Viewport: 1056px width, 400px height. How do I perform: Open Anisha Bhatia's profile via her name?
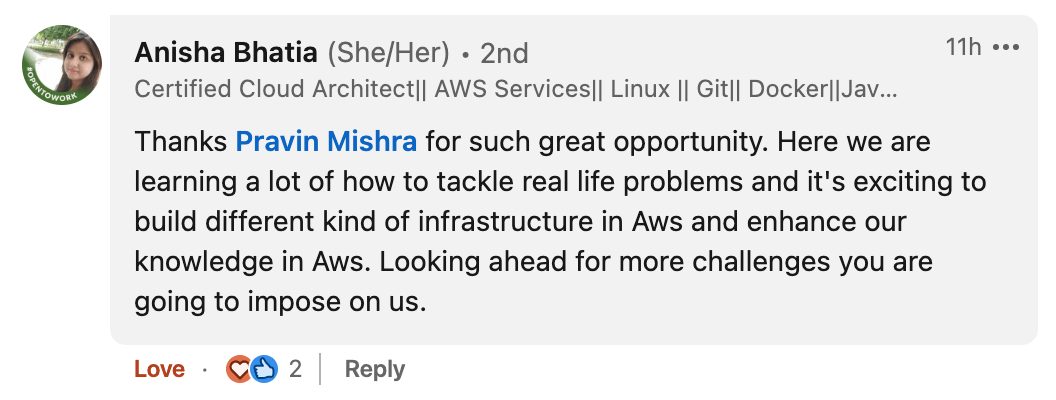click(x=225, y=52)
